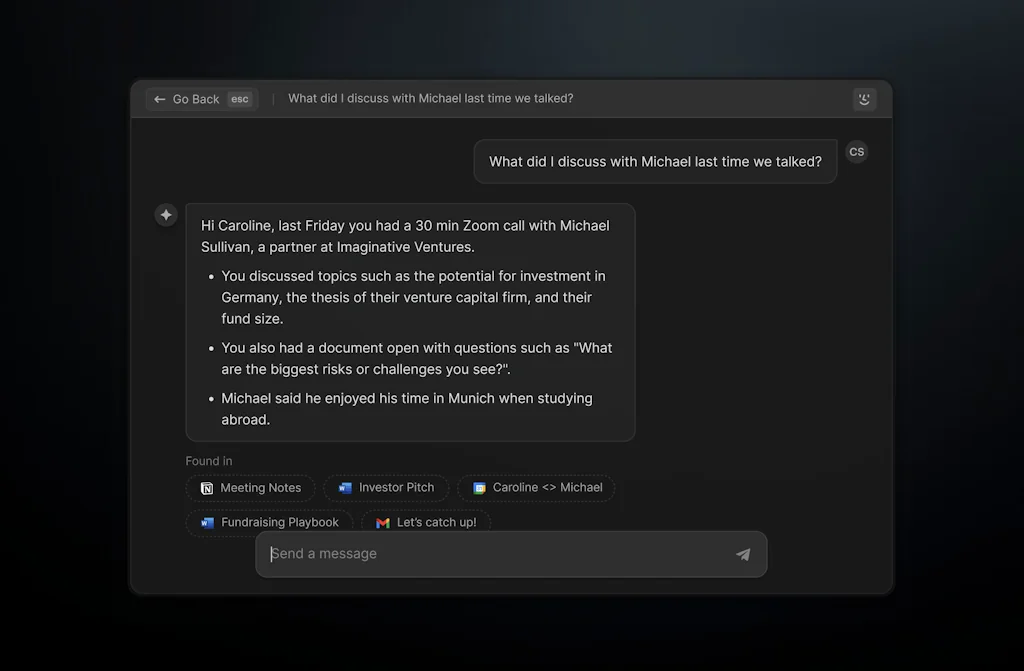Click the sparkle AI assistant icon
The image size is (1024, 671).
coord(165,214)
